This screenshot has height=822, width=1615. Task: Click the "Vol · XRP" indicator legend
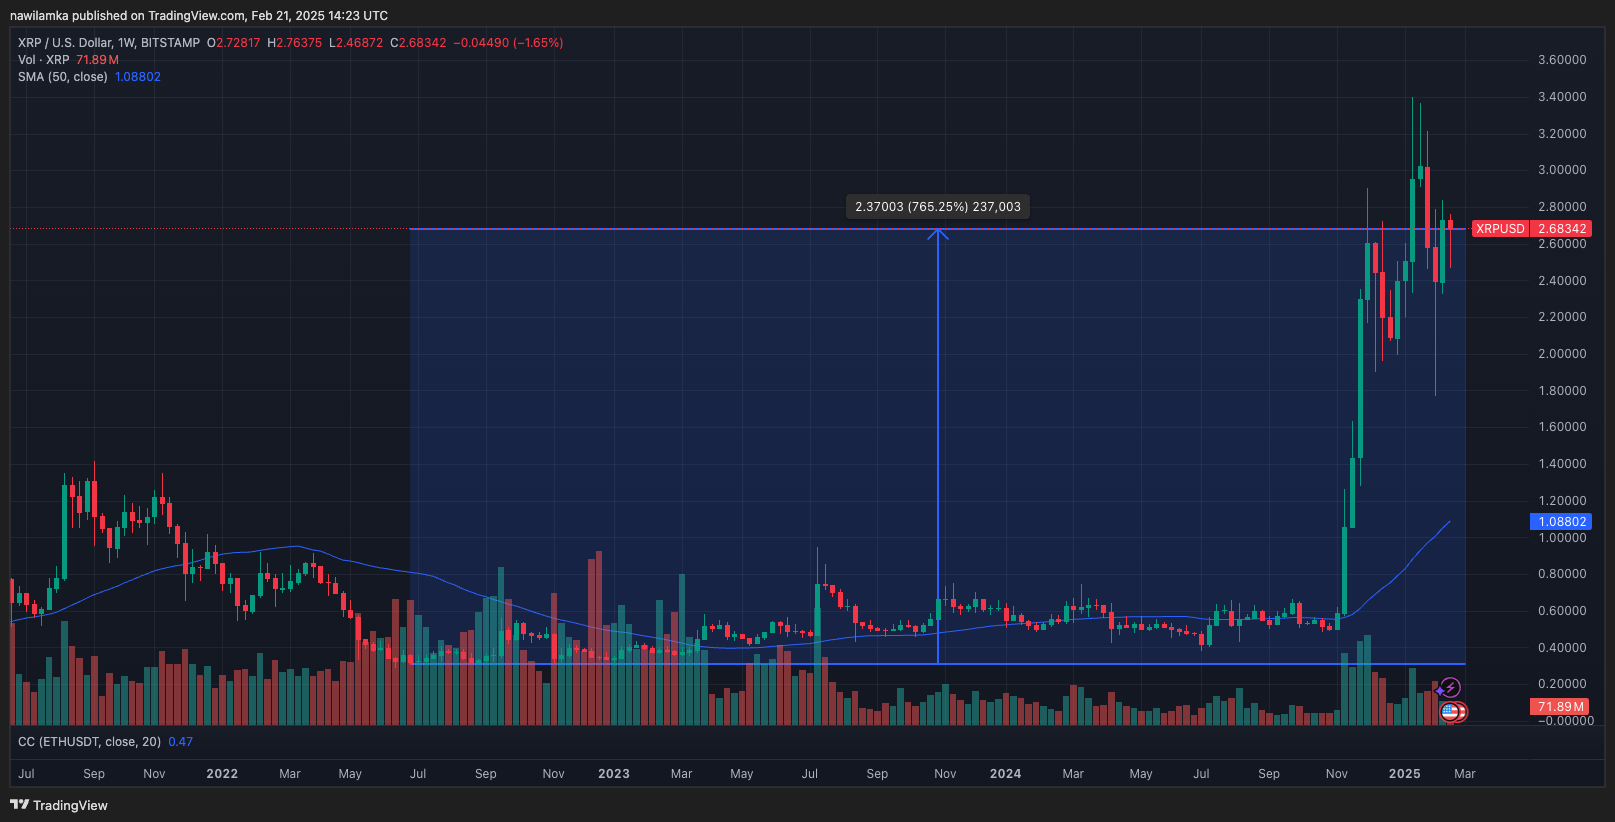[44, 60]
